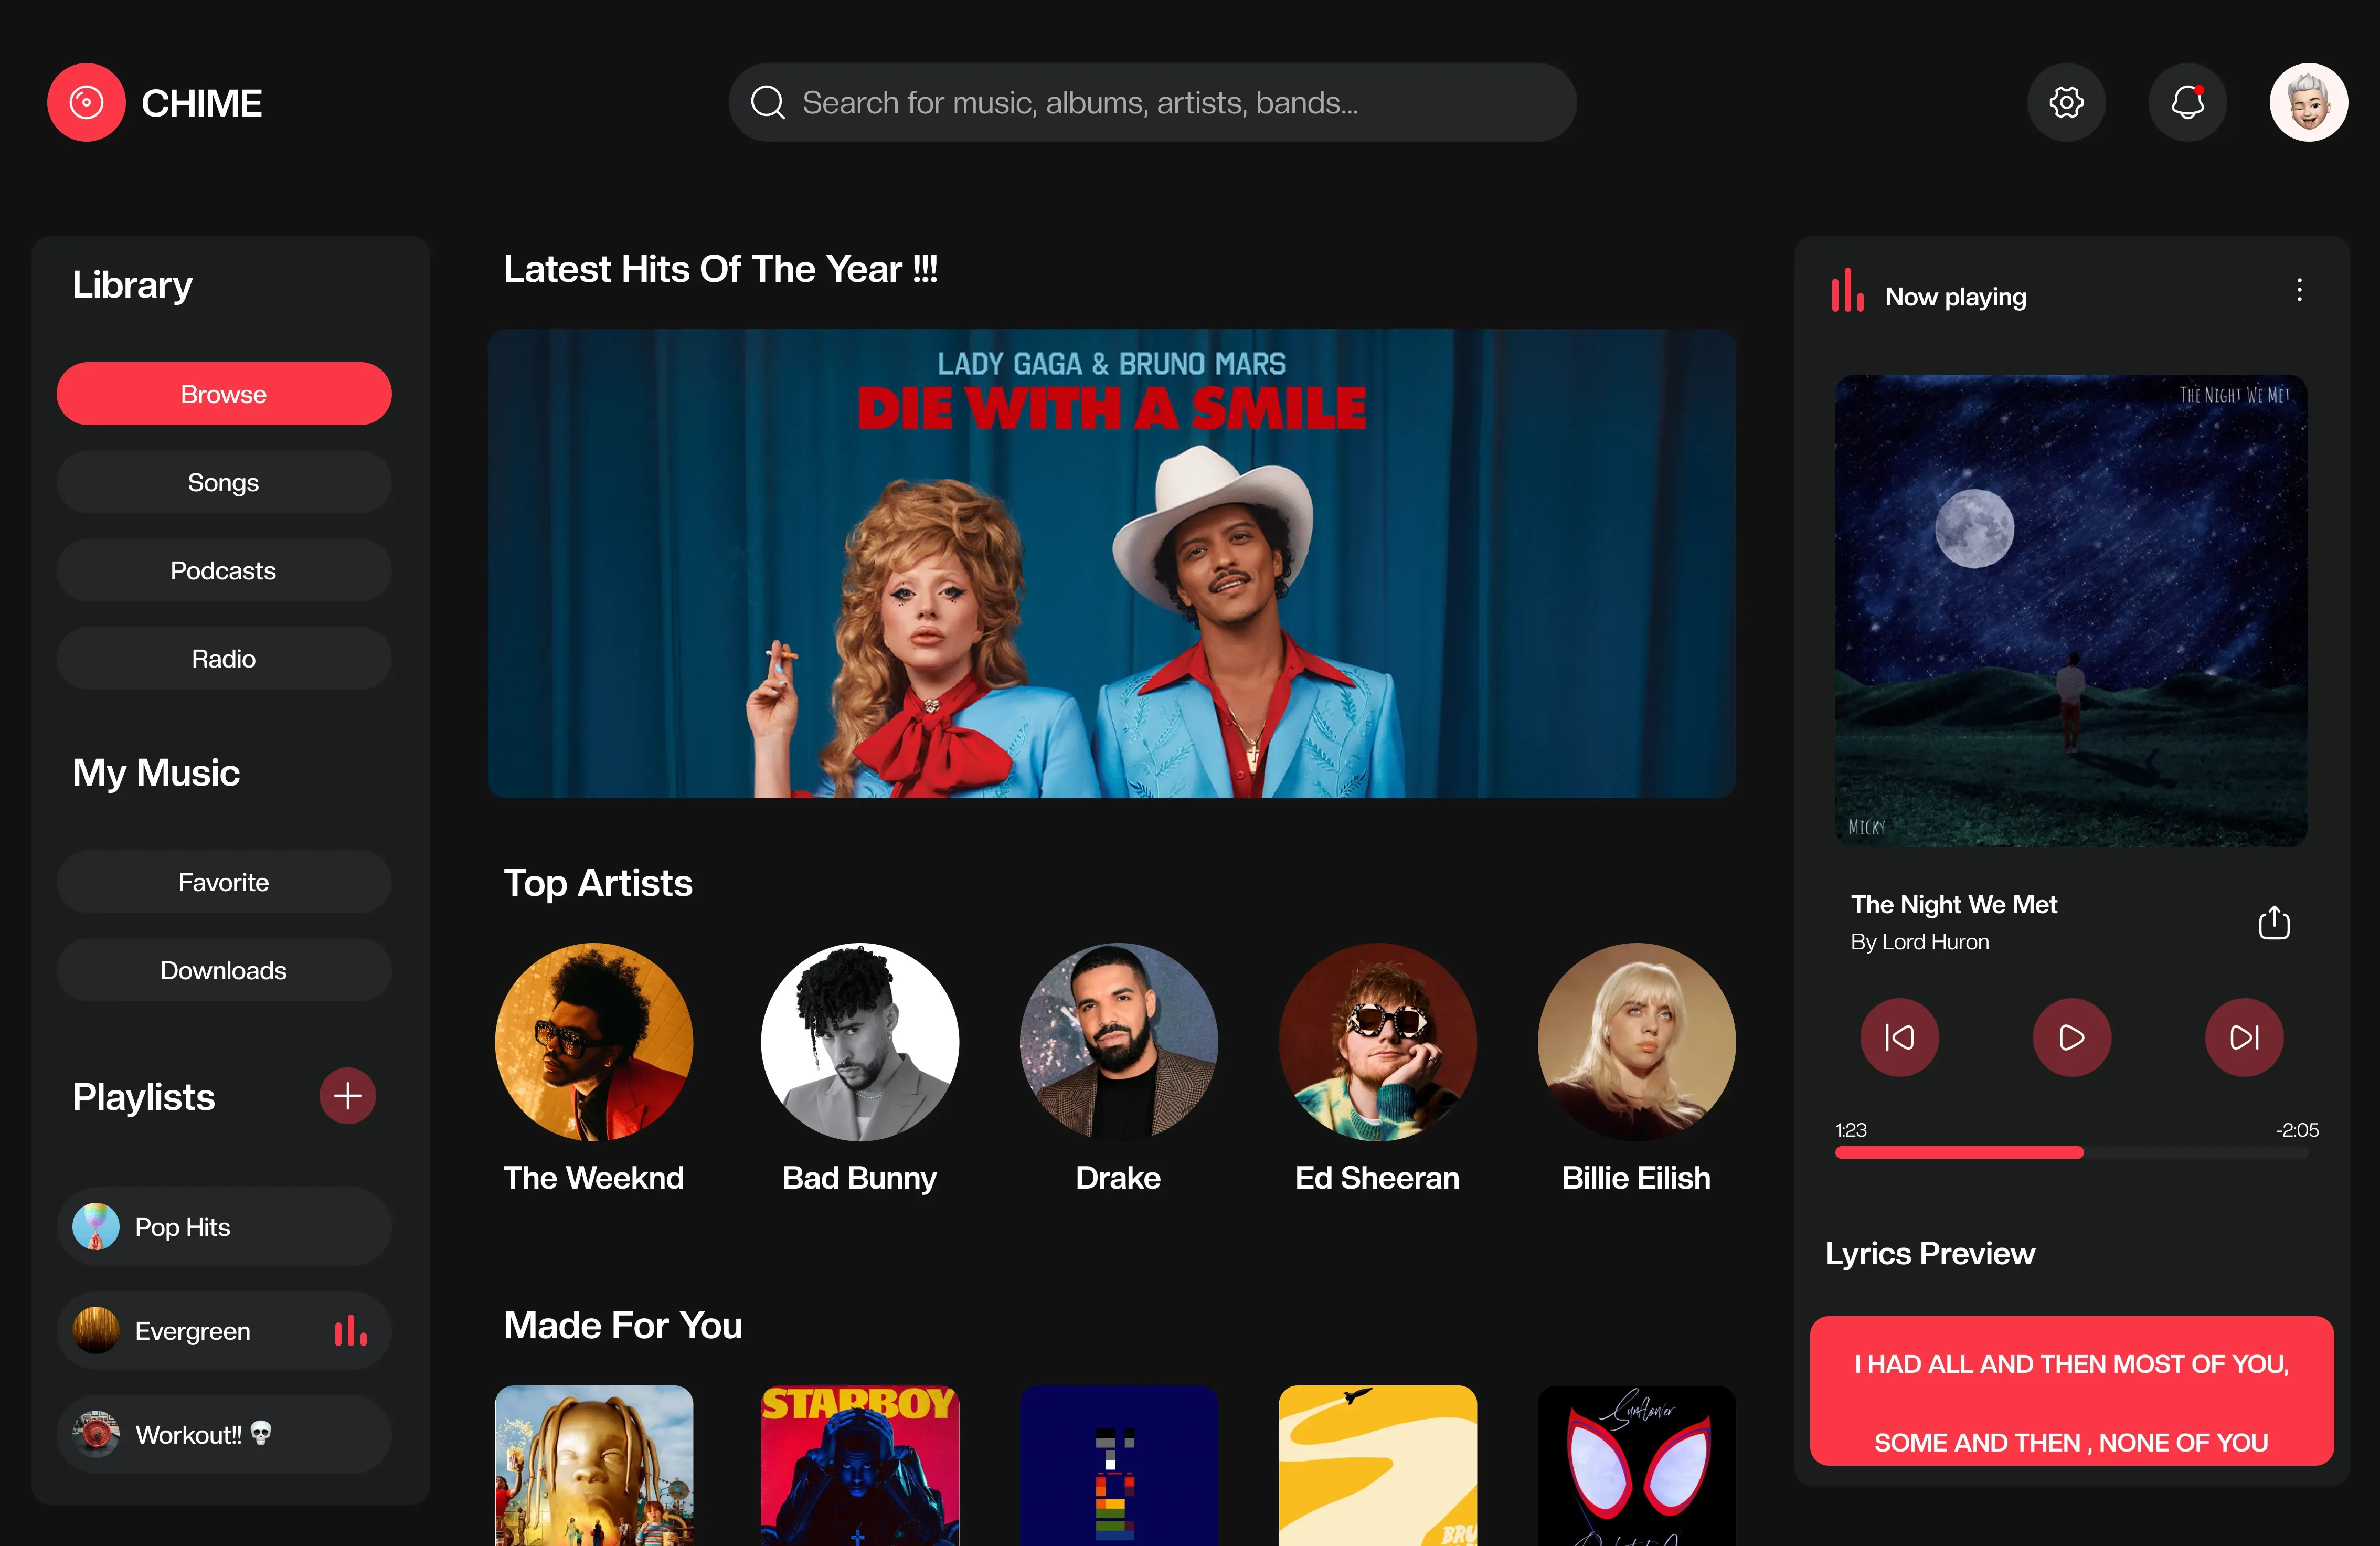Open The Weeknd artist photo
The image size is (2380, 1546).
[594, 1042]
